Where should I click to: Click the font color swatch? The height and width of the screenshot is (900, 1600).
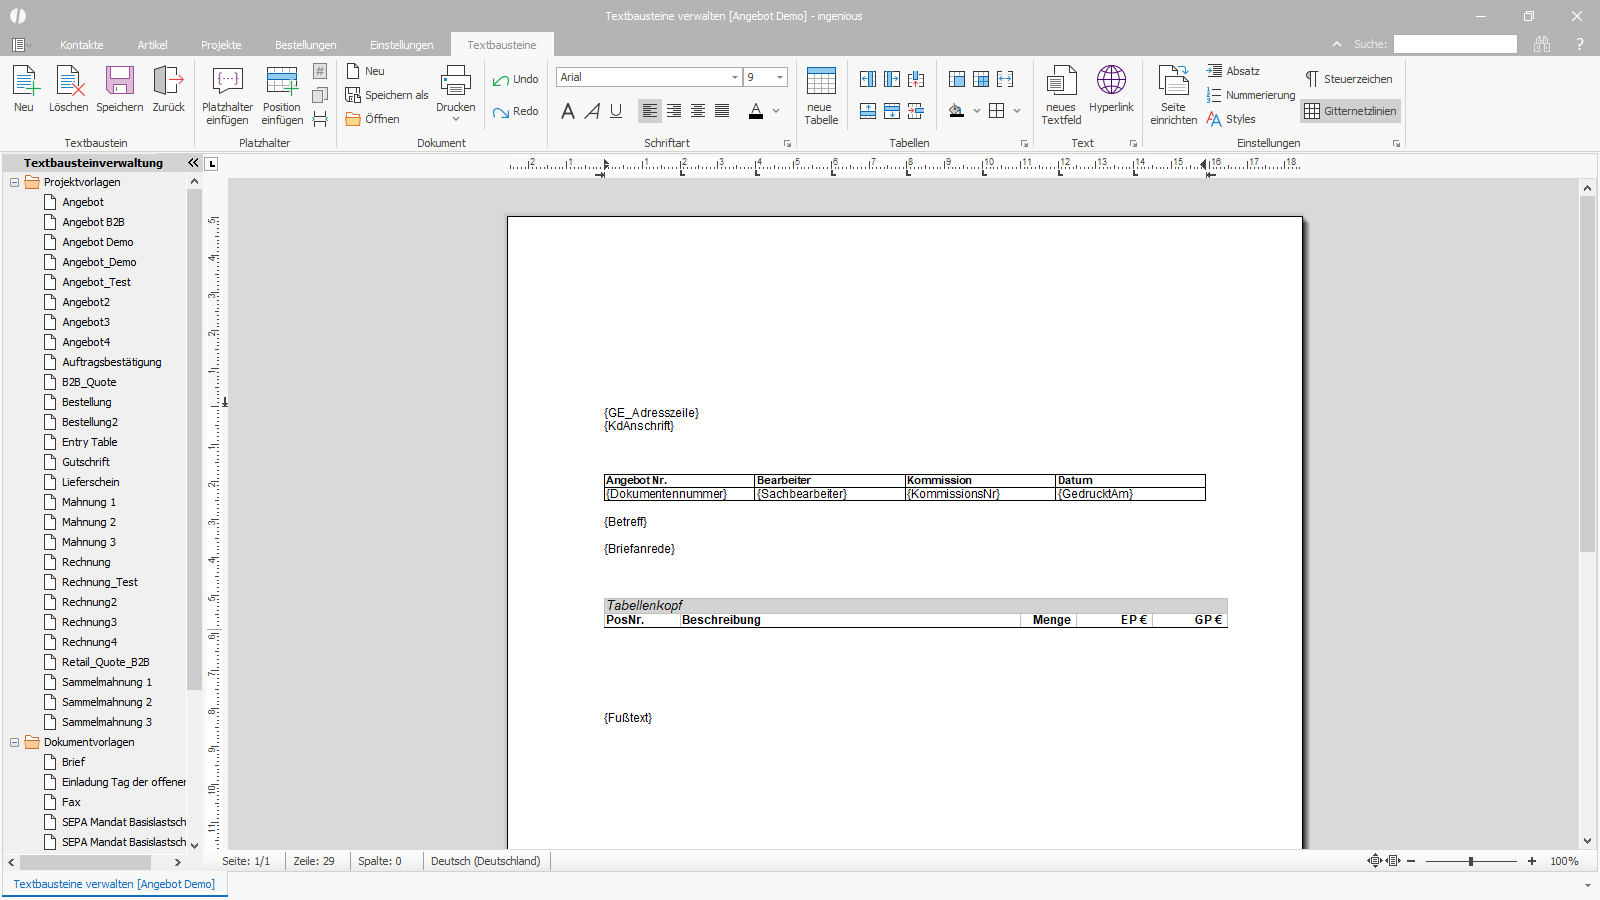tap(756, 111)
